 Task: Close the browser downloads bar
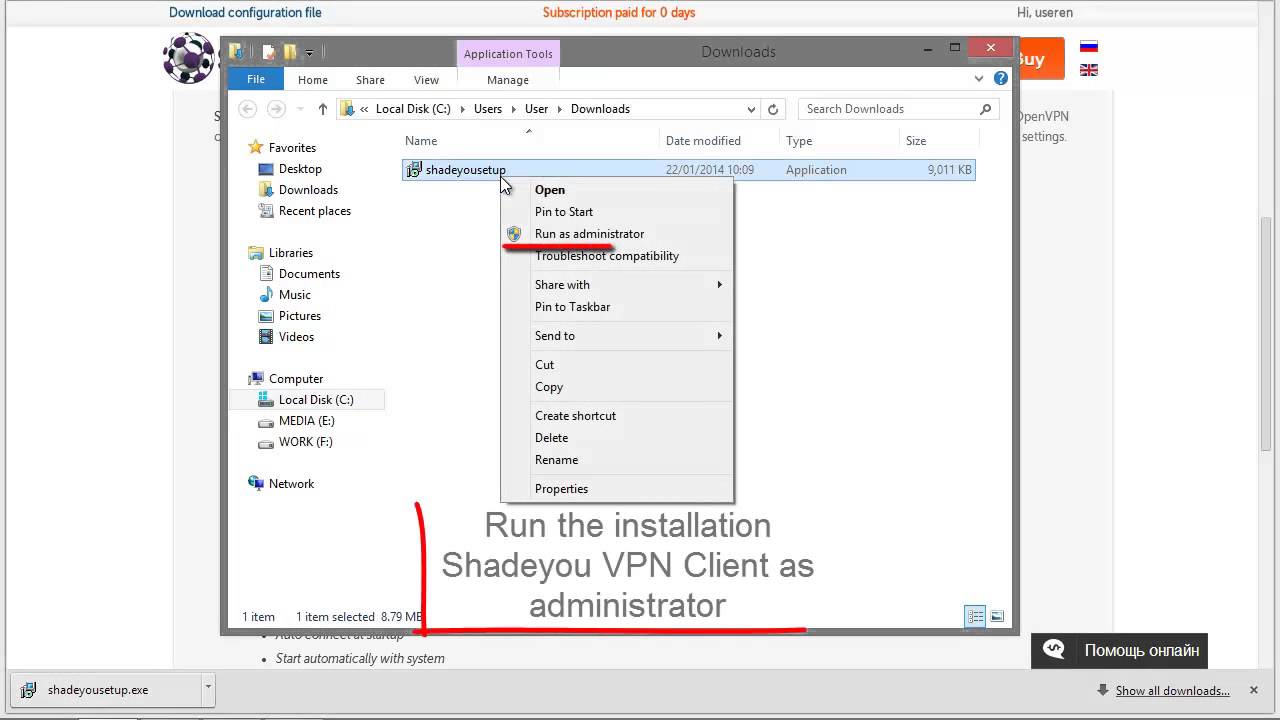coord(1253,690)
